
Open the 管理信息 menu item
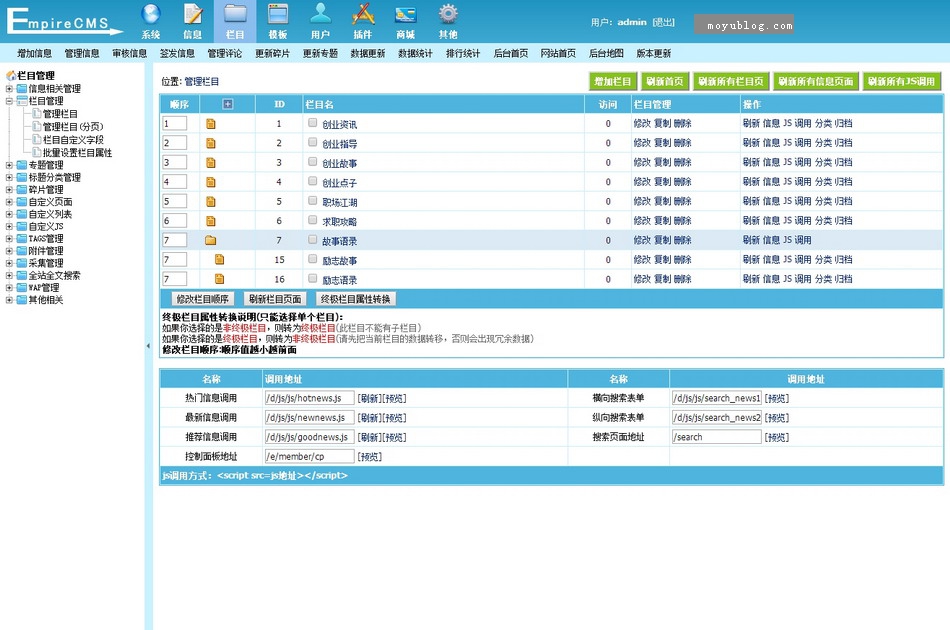(82, 53)
